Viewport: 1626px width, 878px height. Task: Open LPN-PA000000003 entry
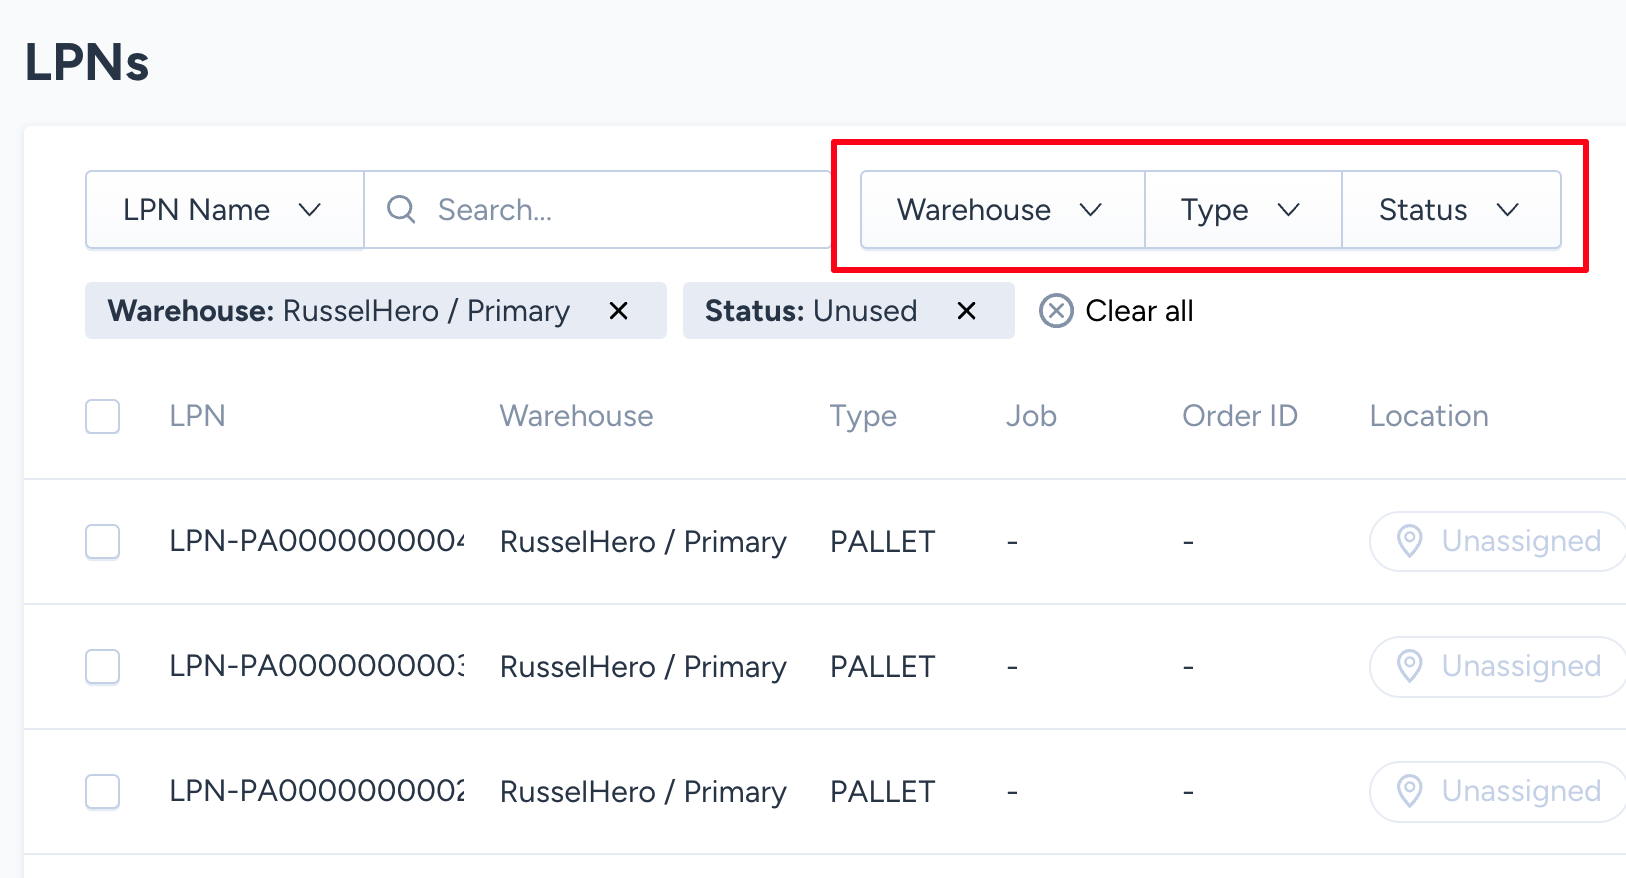(x=317, y=666)
